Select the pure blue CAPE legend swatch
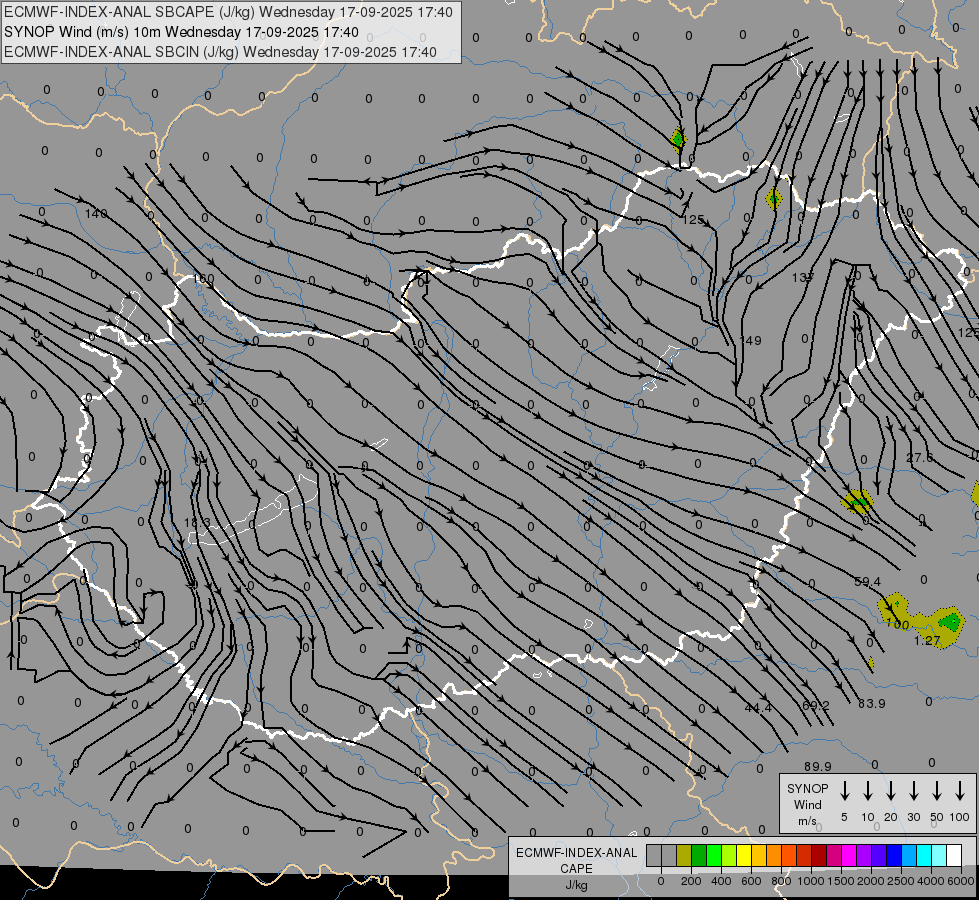The height and width of the screenshot is (900, 979). click(893, 855)
